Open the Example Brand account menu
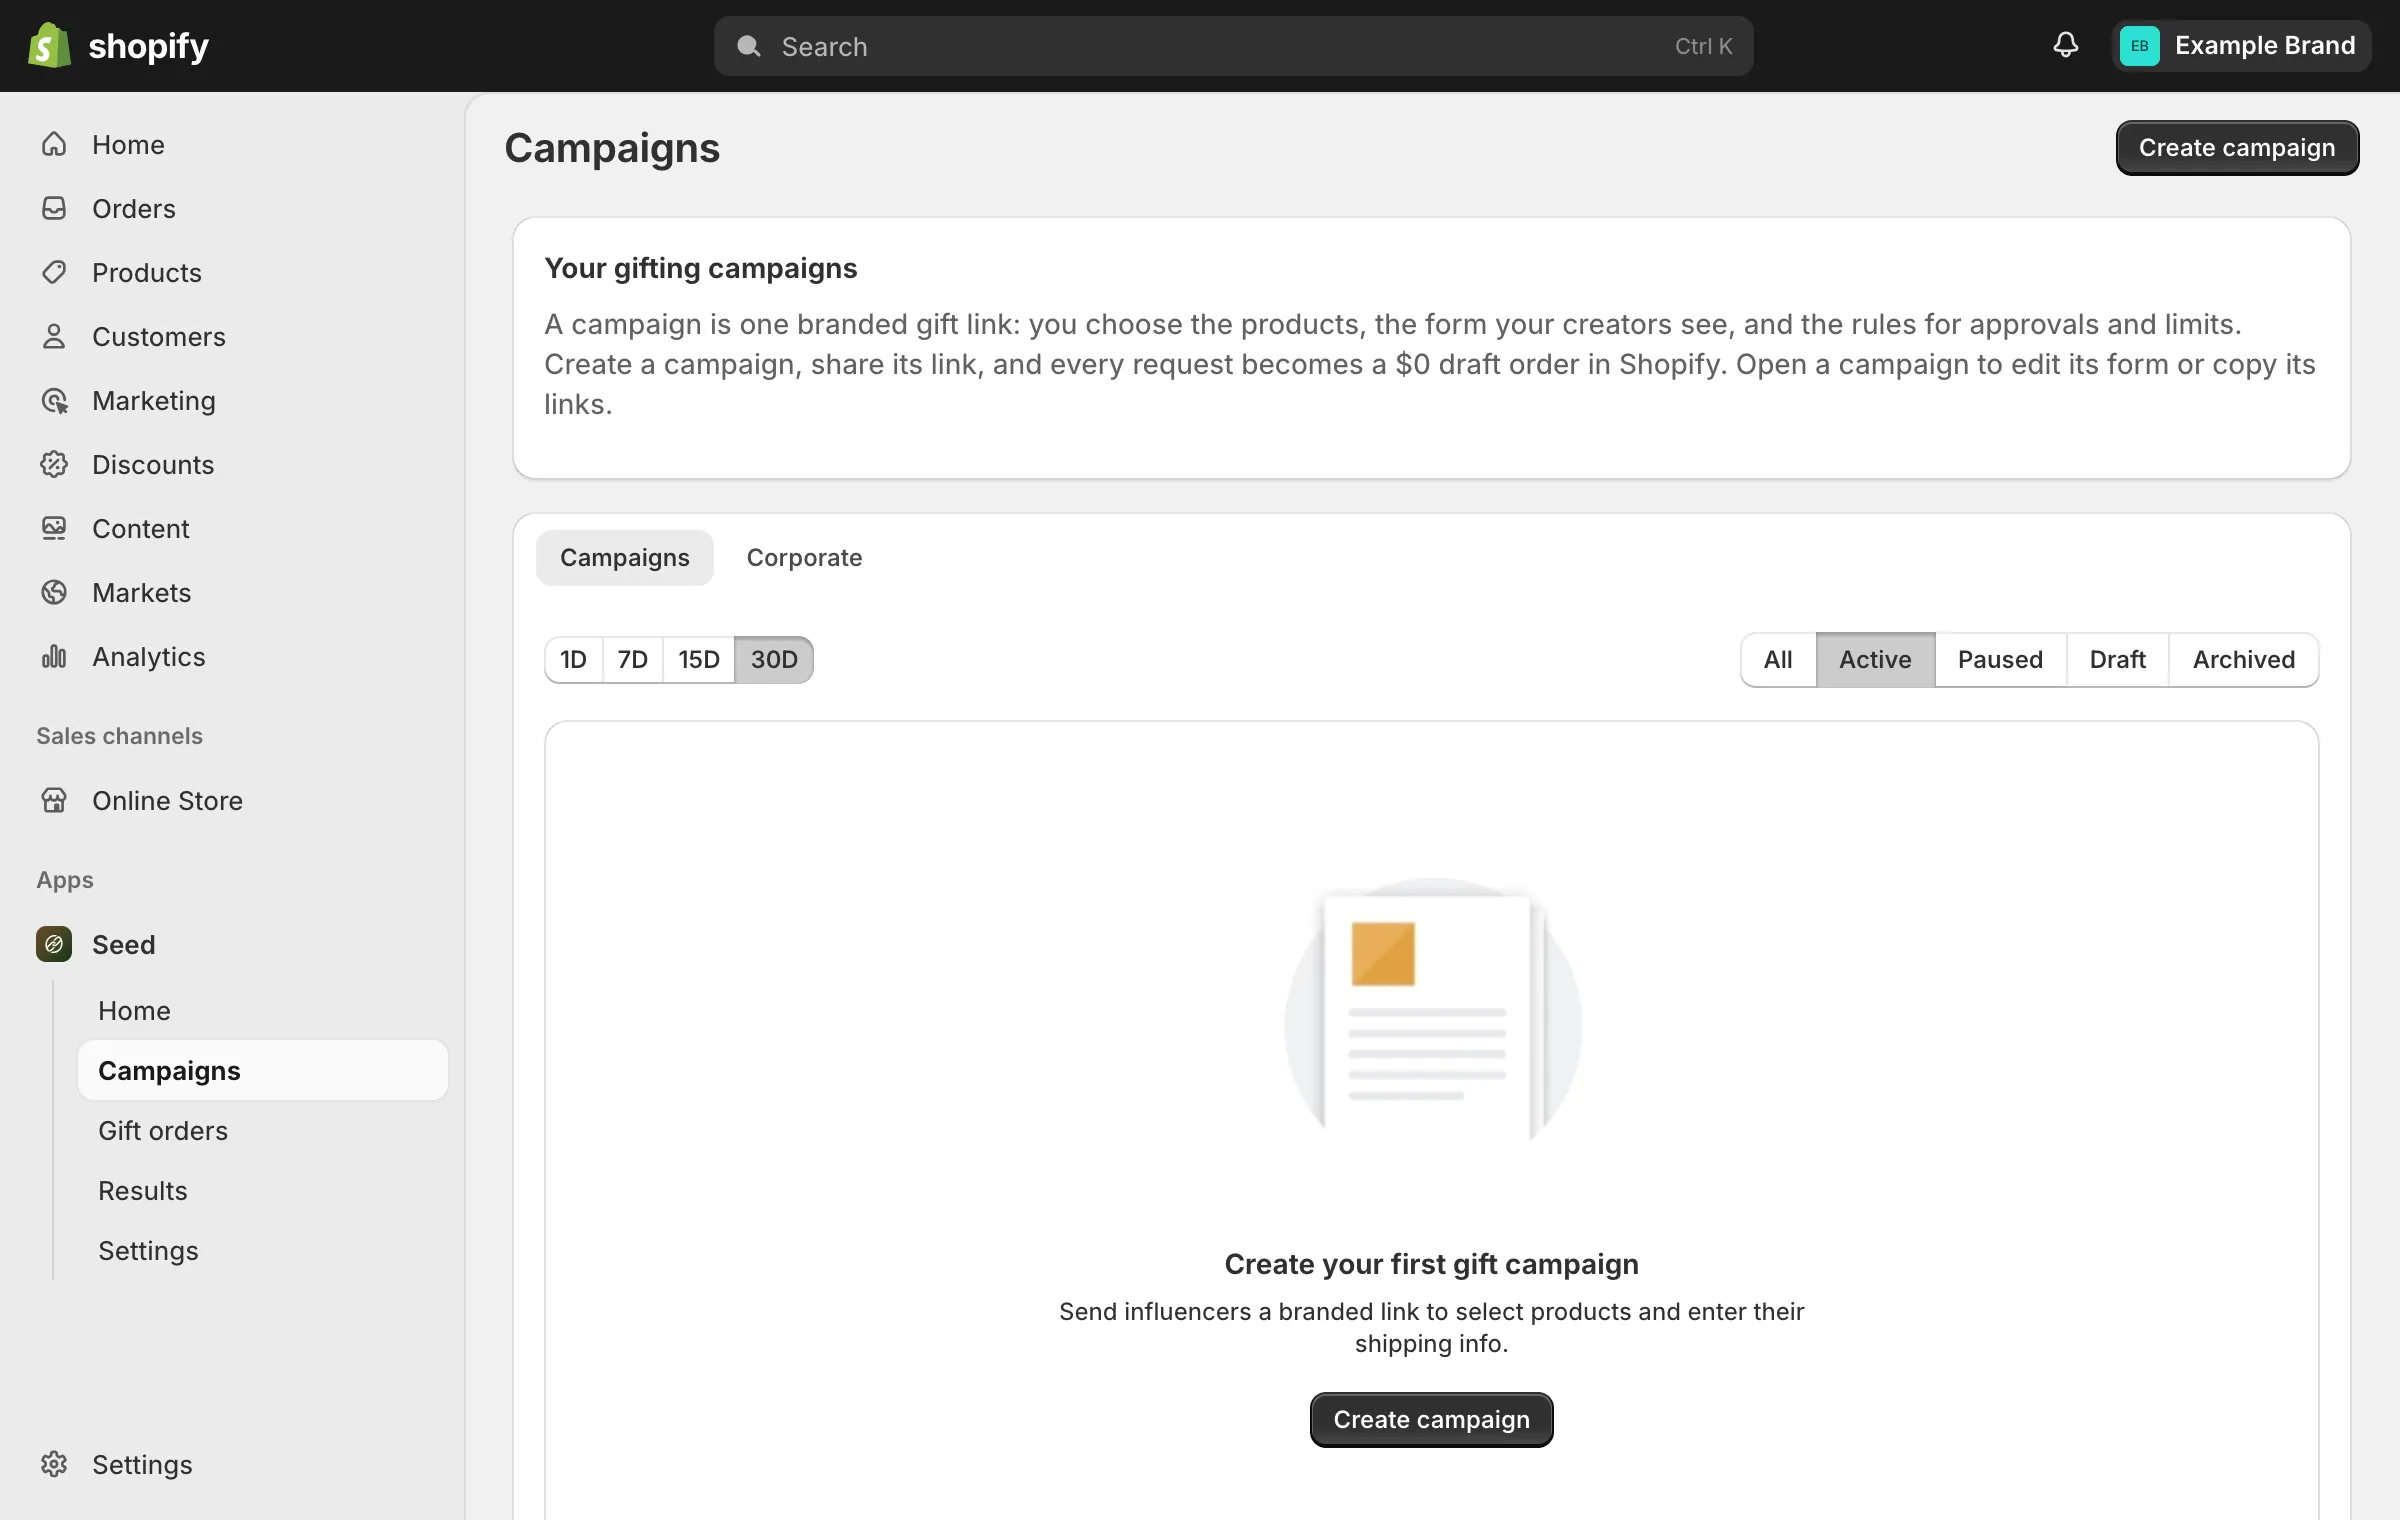Image resolution: width=2400 pixels, height=1520 pixels. [2241, 46]
